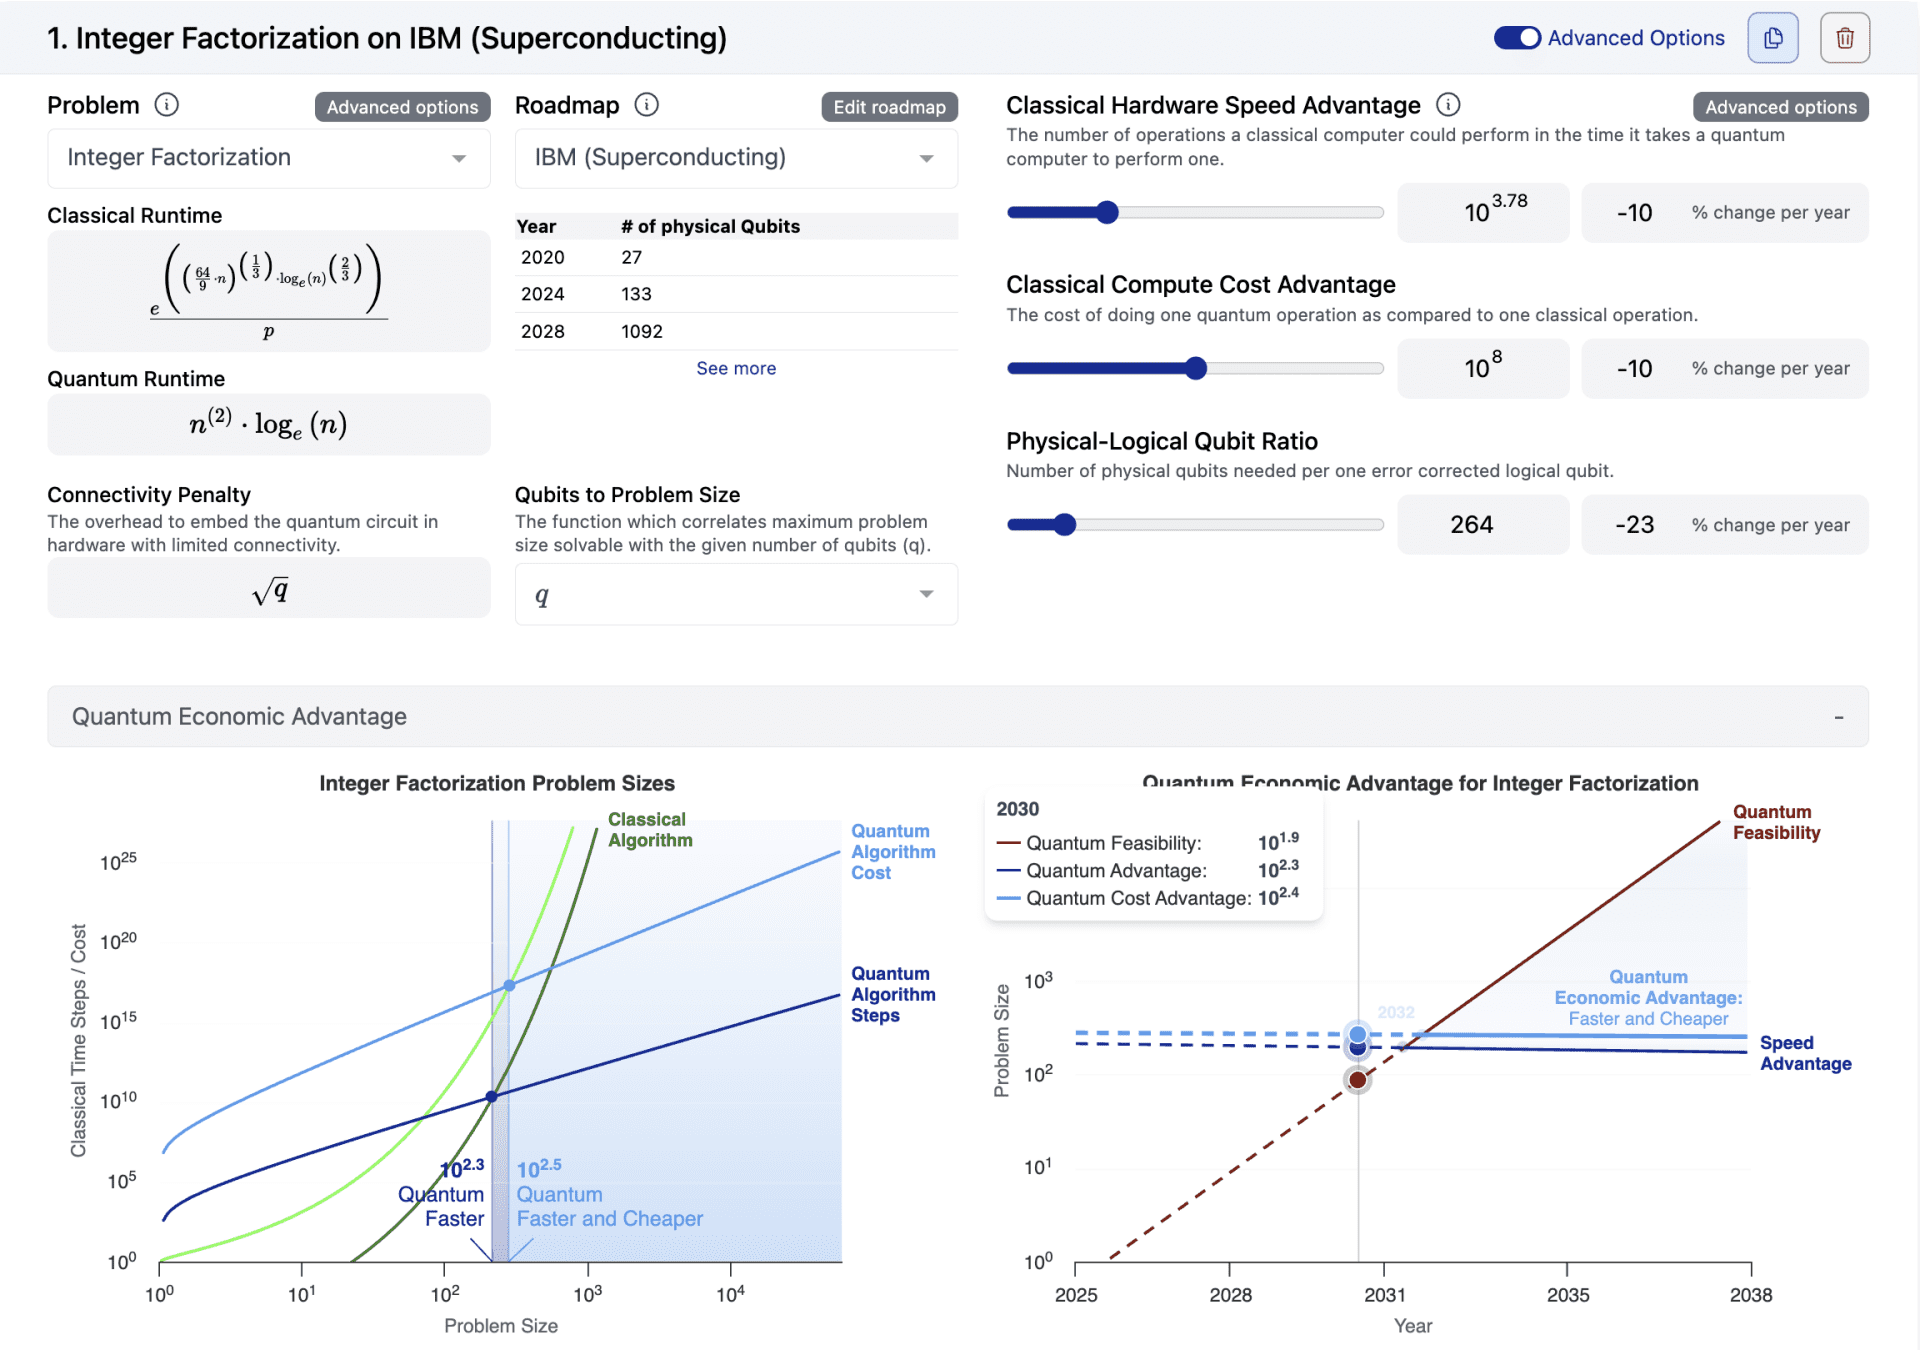Click the Roadmap info icon
This screenshot has width=1920, height=1368.
tap(646, 105)
